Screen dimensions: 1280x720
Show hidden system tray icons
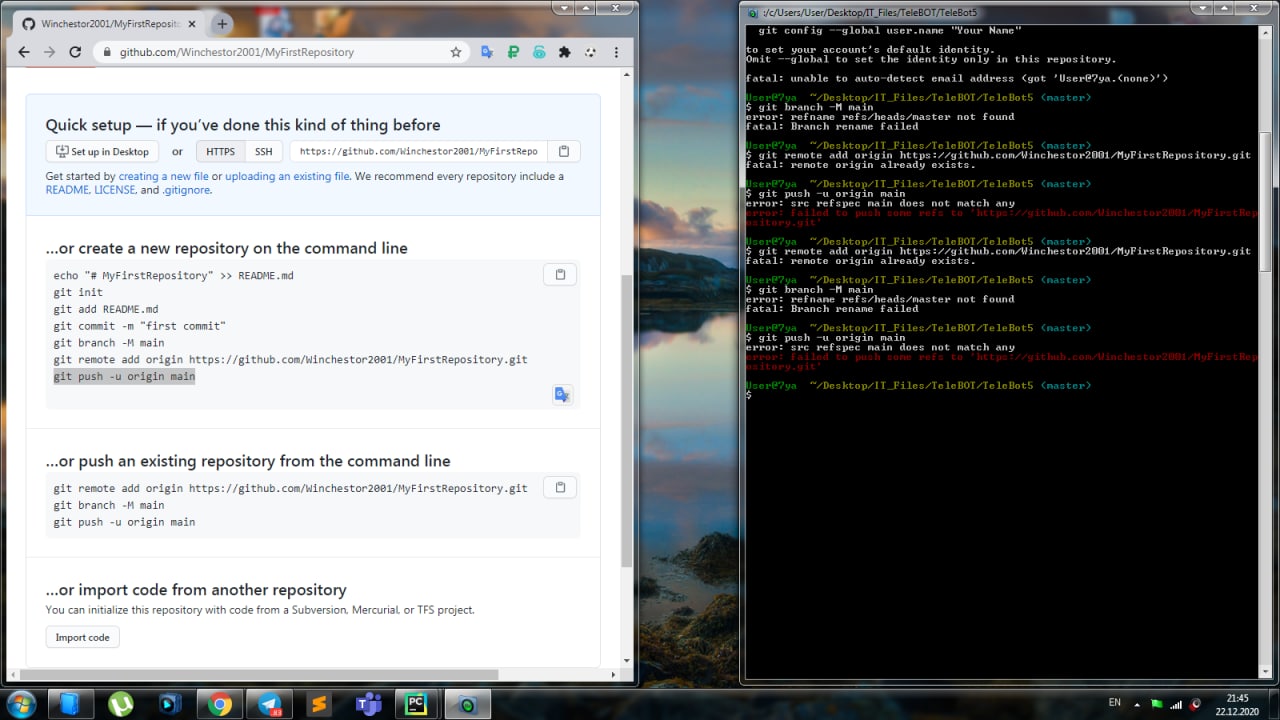point(1139,704)
